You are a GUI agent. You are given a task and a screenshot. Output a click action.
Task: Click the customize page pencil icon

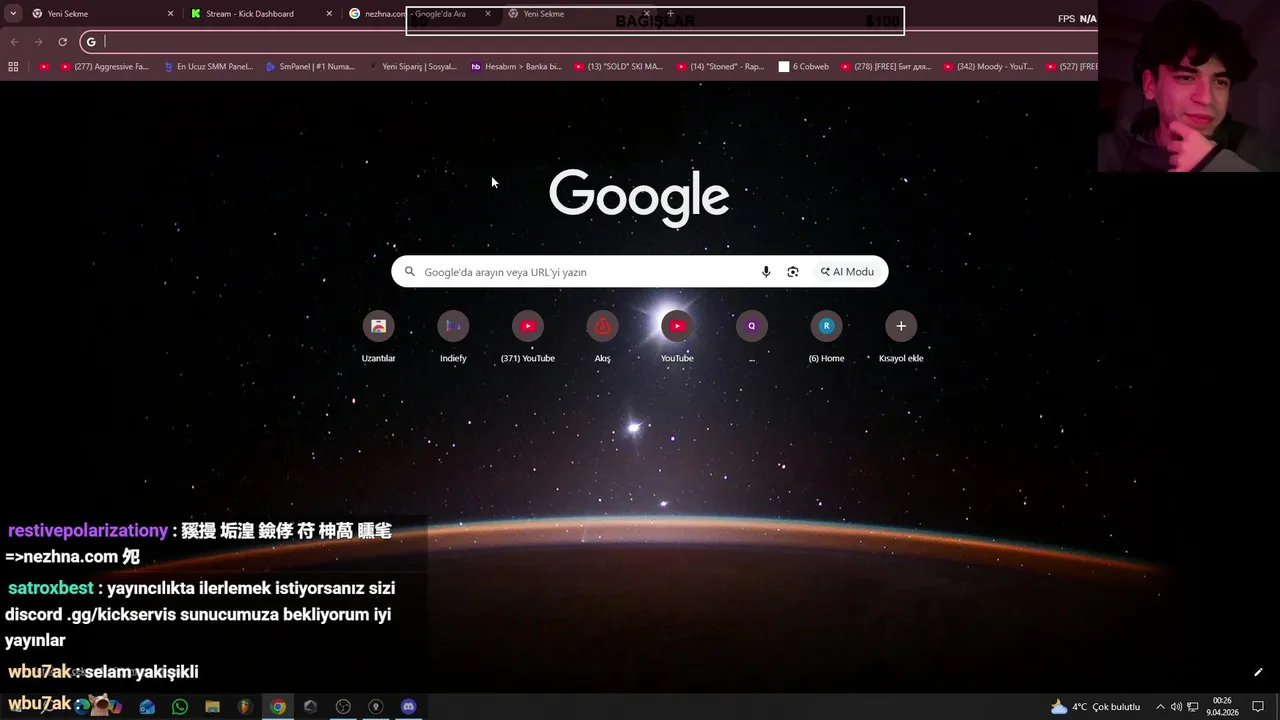point(1258,672)
